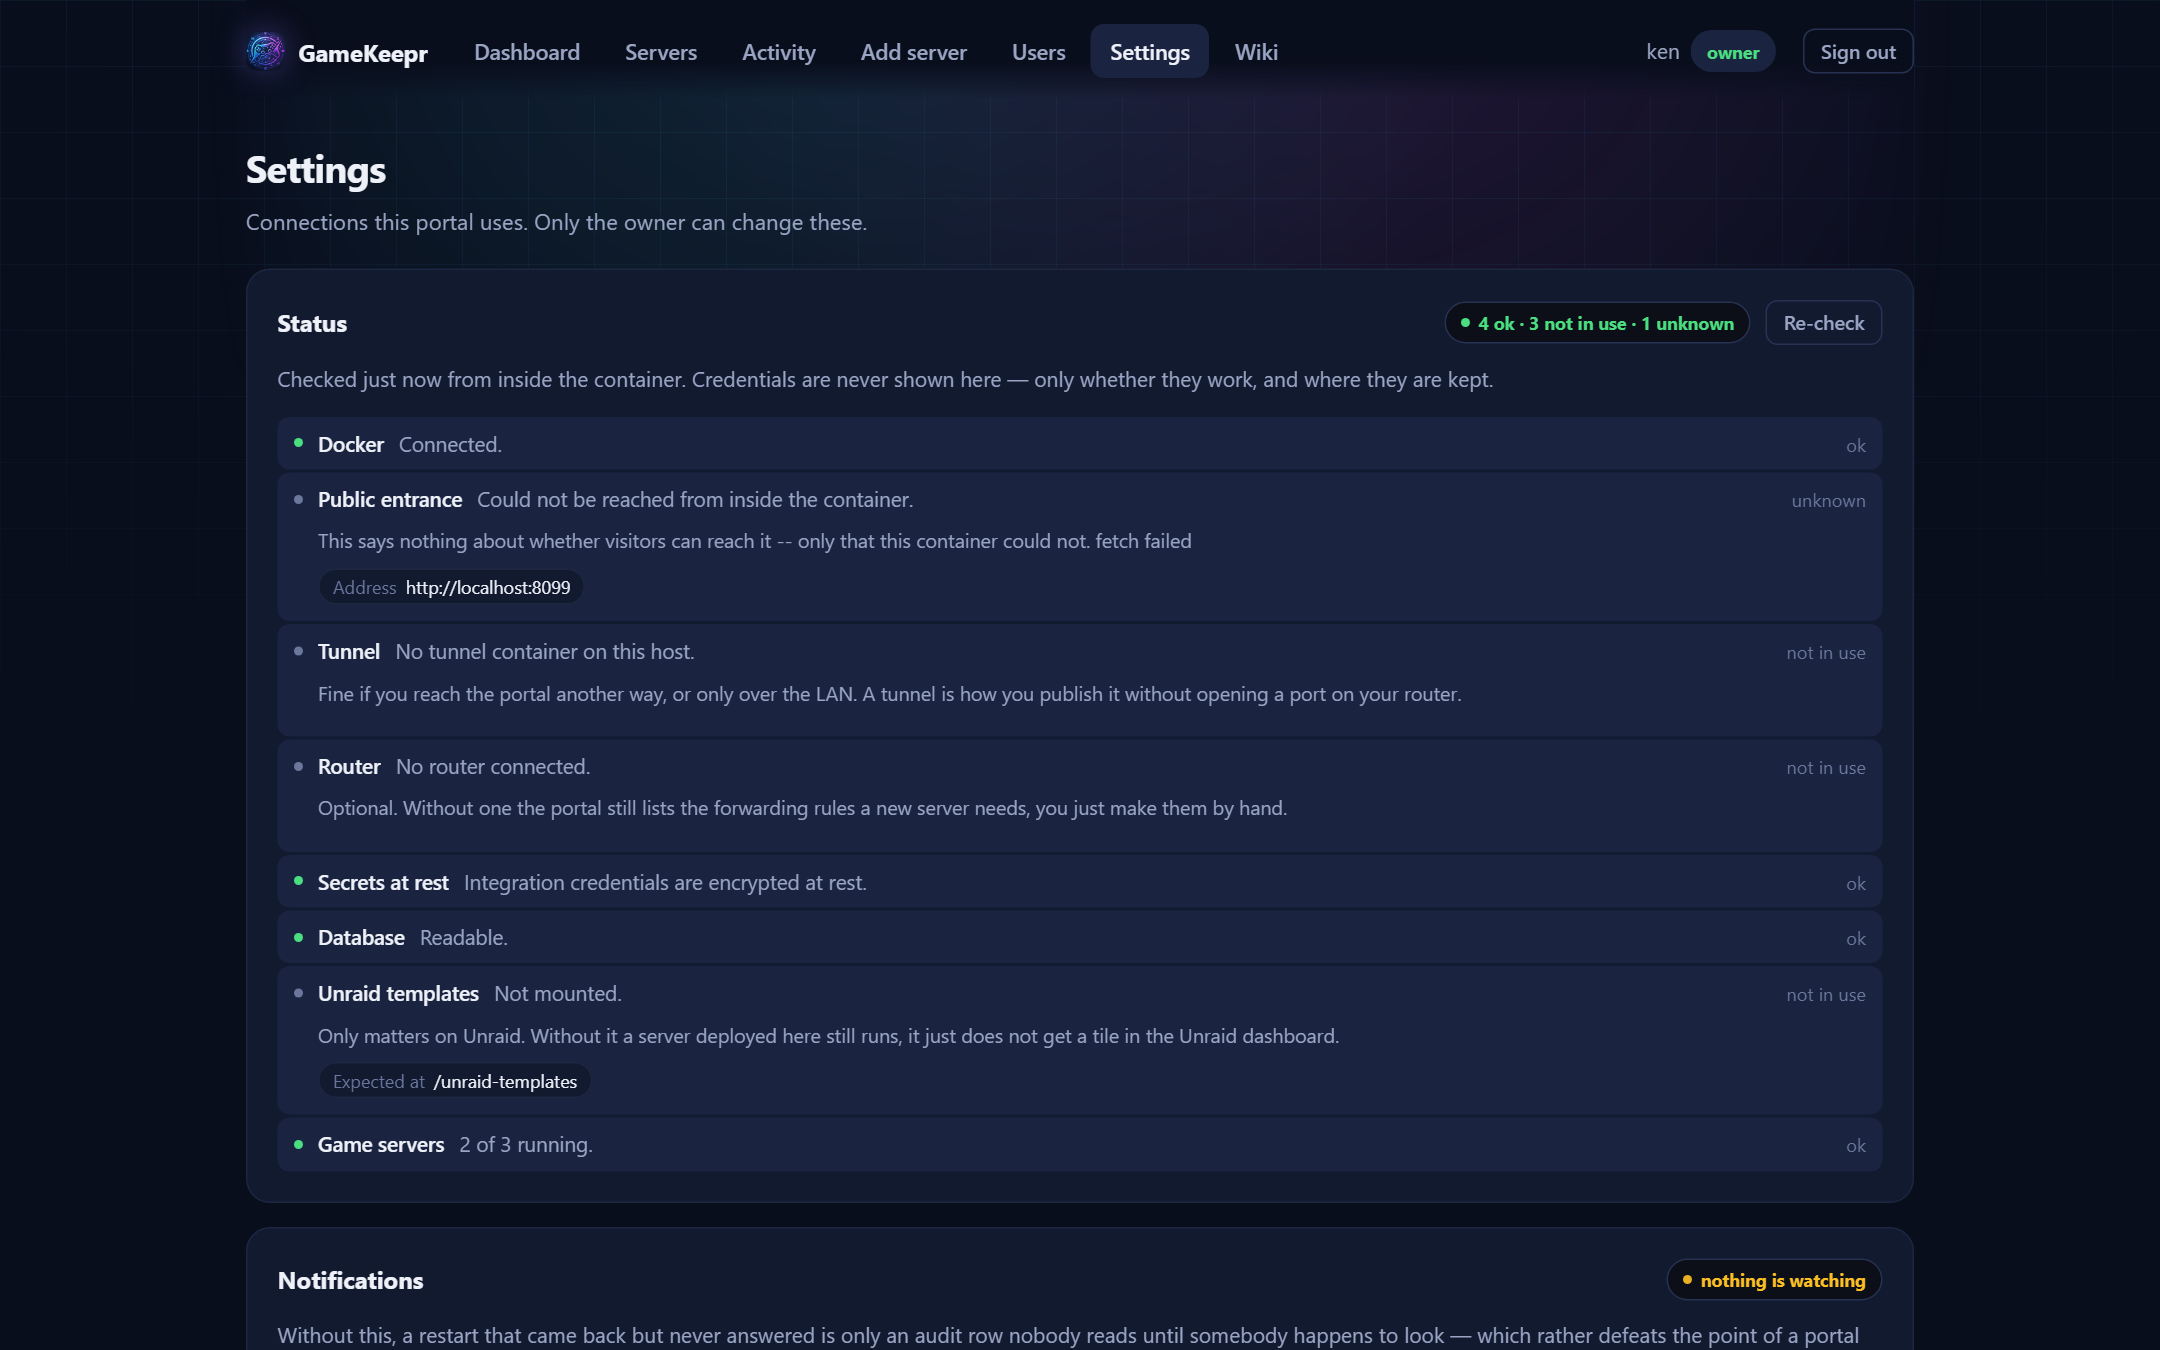This screenshot has width=2160, height=1350.
Task: Click the 'nothing is watching' badge
Action: (1774, 1280)
